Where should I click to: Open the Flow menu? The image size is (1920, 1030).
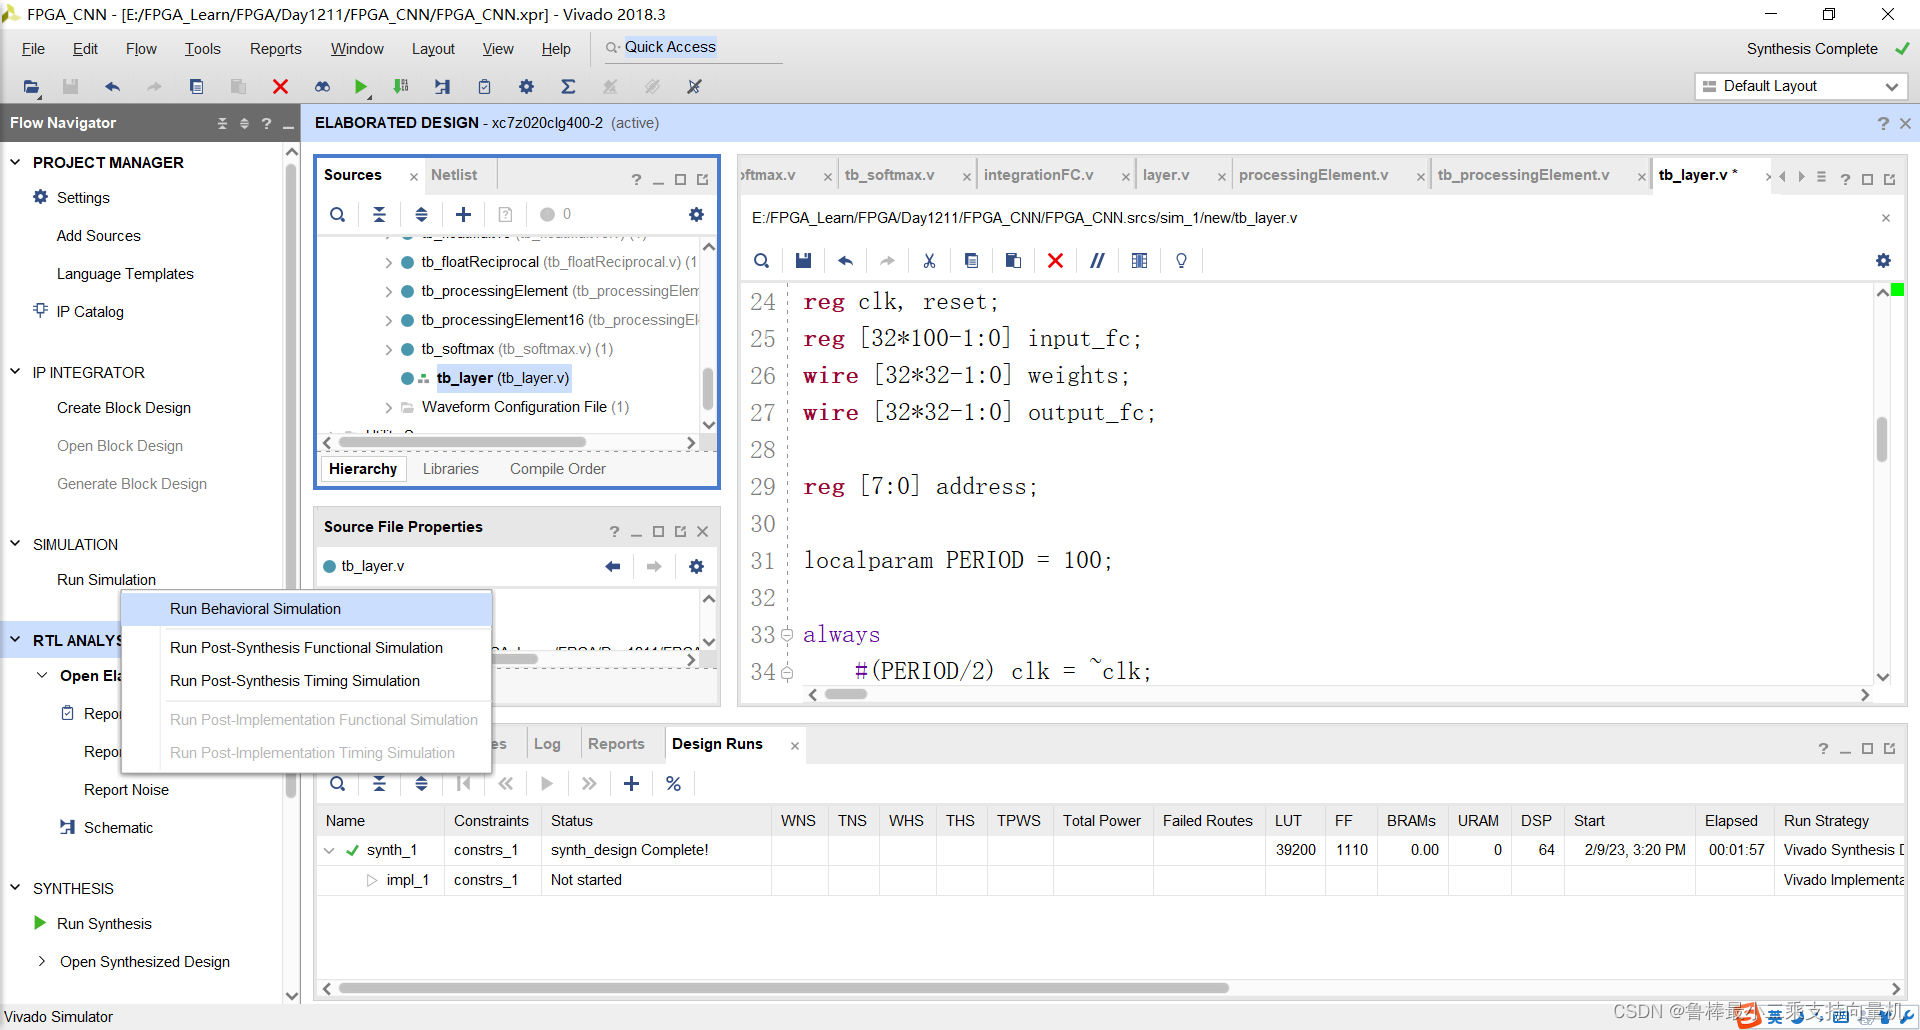141,49
